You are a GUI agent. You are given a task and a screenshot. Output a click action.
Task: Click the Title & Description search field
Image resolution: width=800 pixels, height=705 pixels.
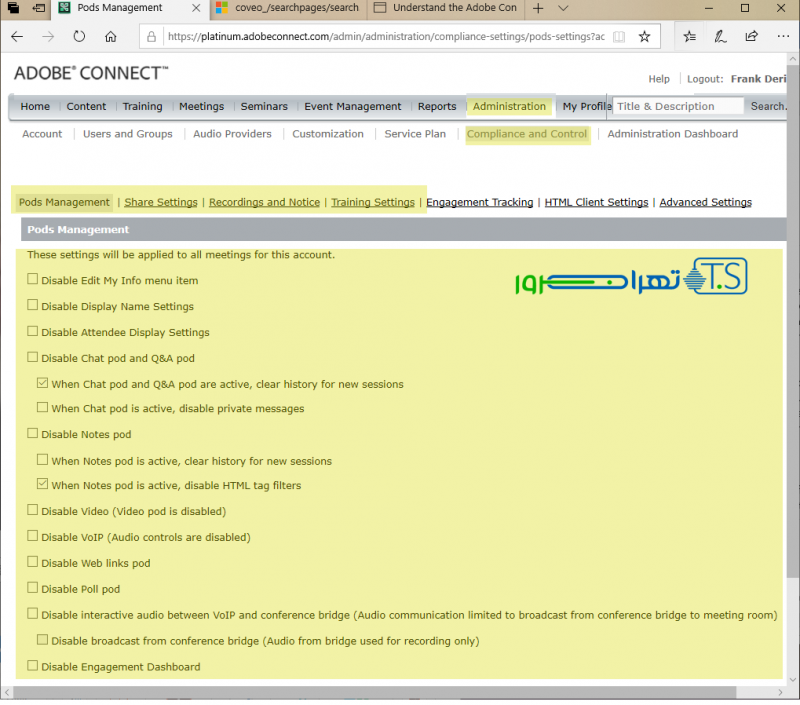tap(678, 106)
